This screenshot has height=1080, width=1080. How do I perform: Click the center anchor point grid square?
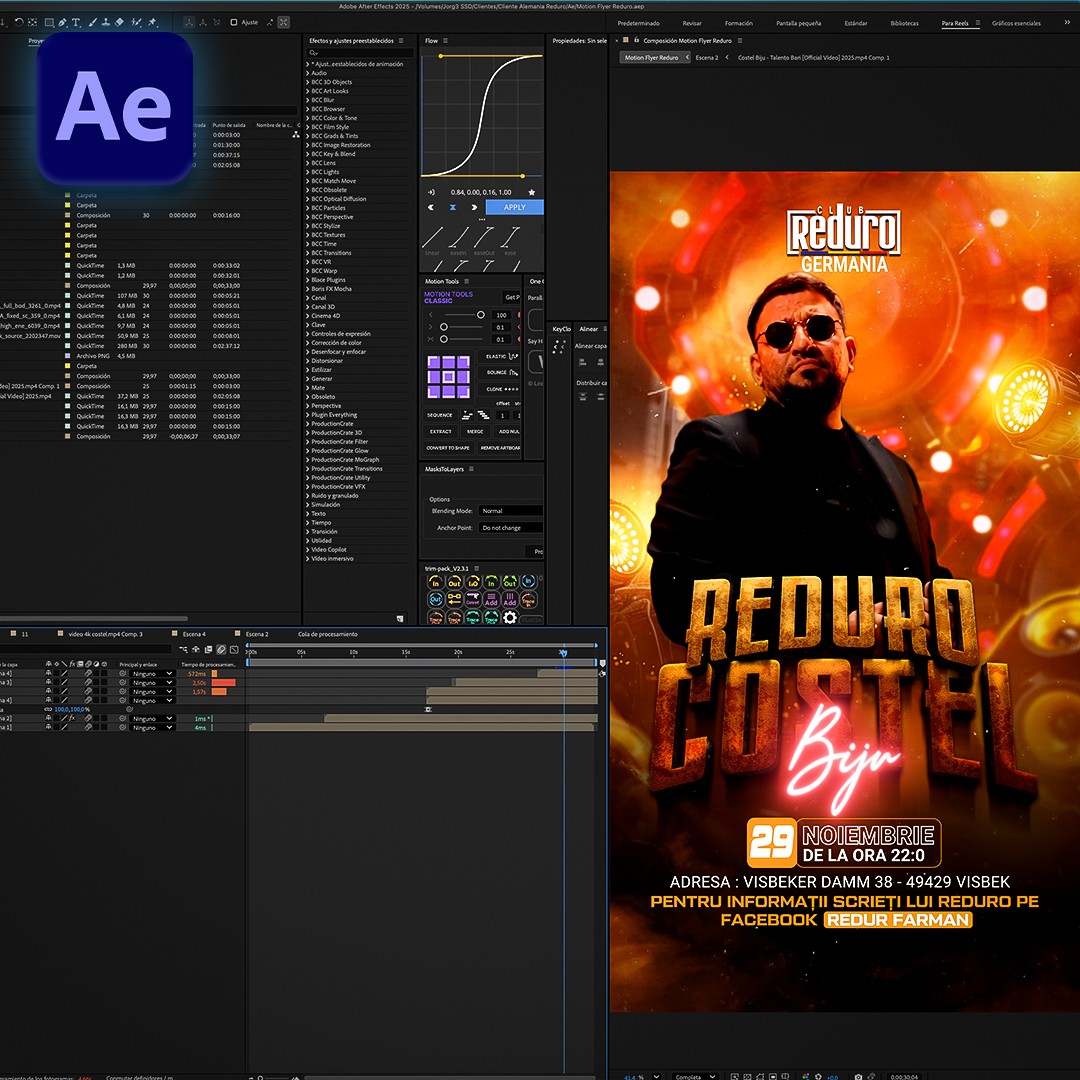point(448,377)
